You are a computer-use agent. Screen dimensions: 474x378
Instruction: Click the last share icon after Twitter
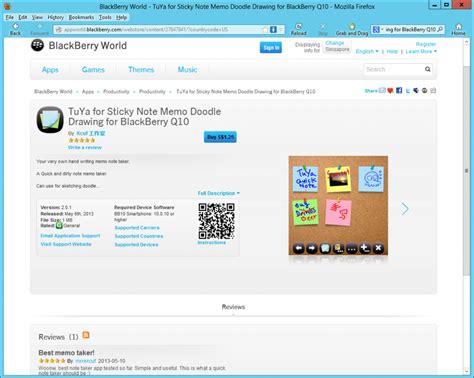[x=433, y=90]
